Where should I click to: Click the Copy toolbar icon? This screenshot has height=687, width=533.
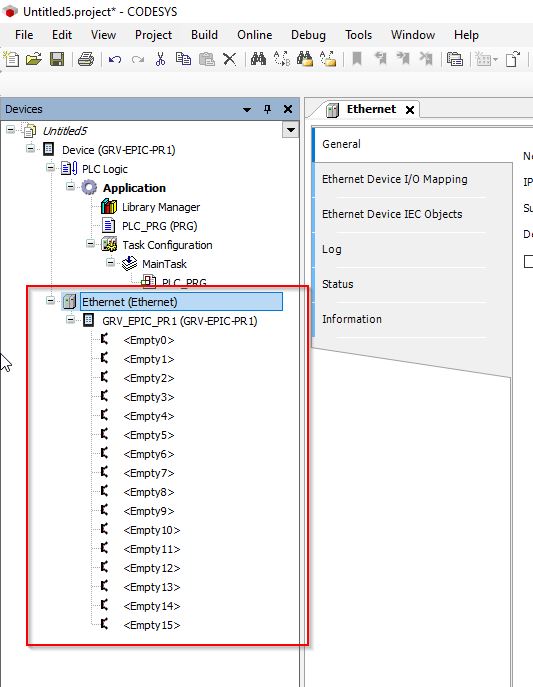[183, 59]
